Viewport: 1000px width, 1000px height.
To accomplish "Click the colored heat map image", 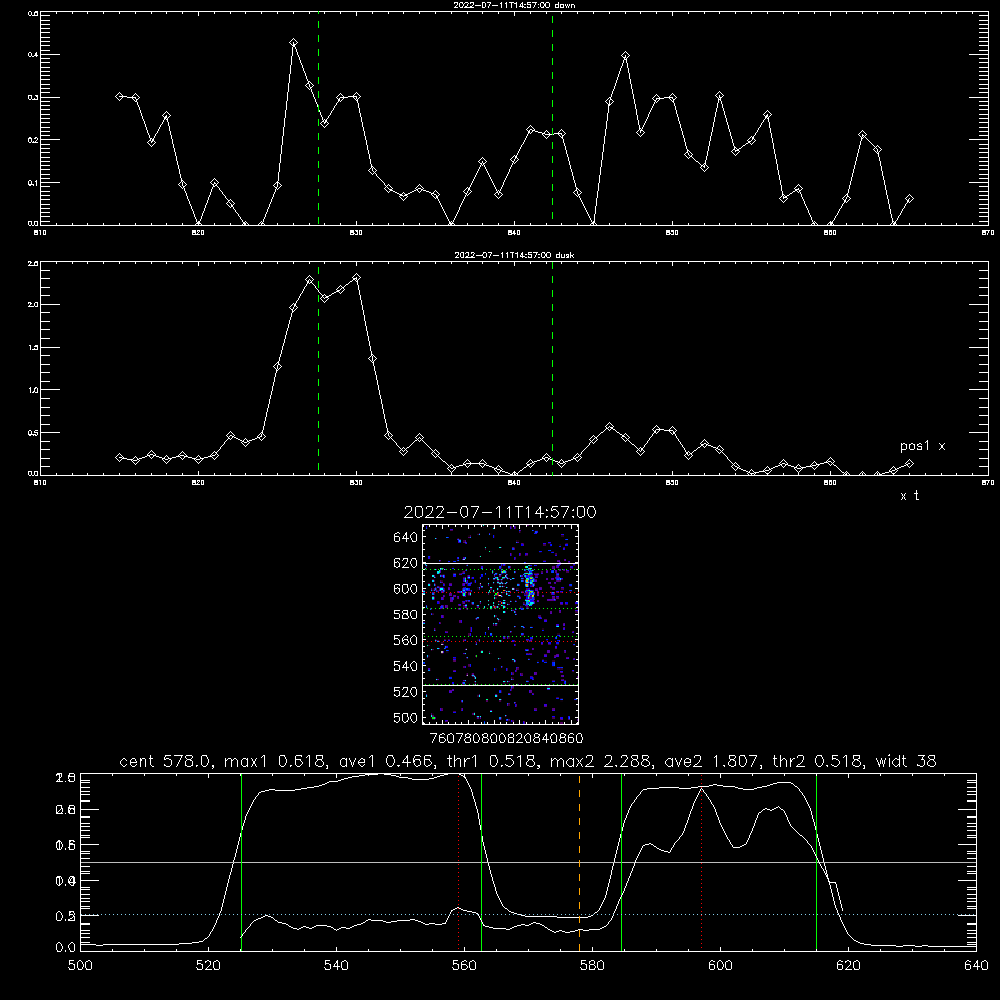I will click(501, 624).
